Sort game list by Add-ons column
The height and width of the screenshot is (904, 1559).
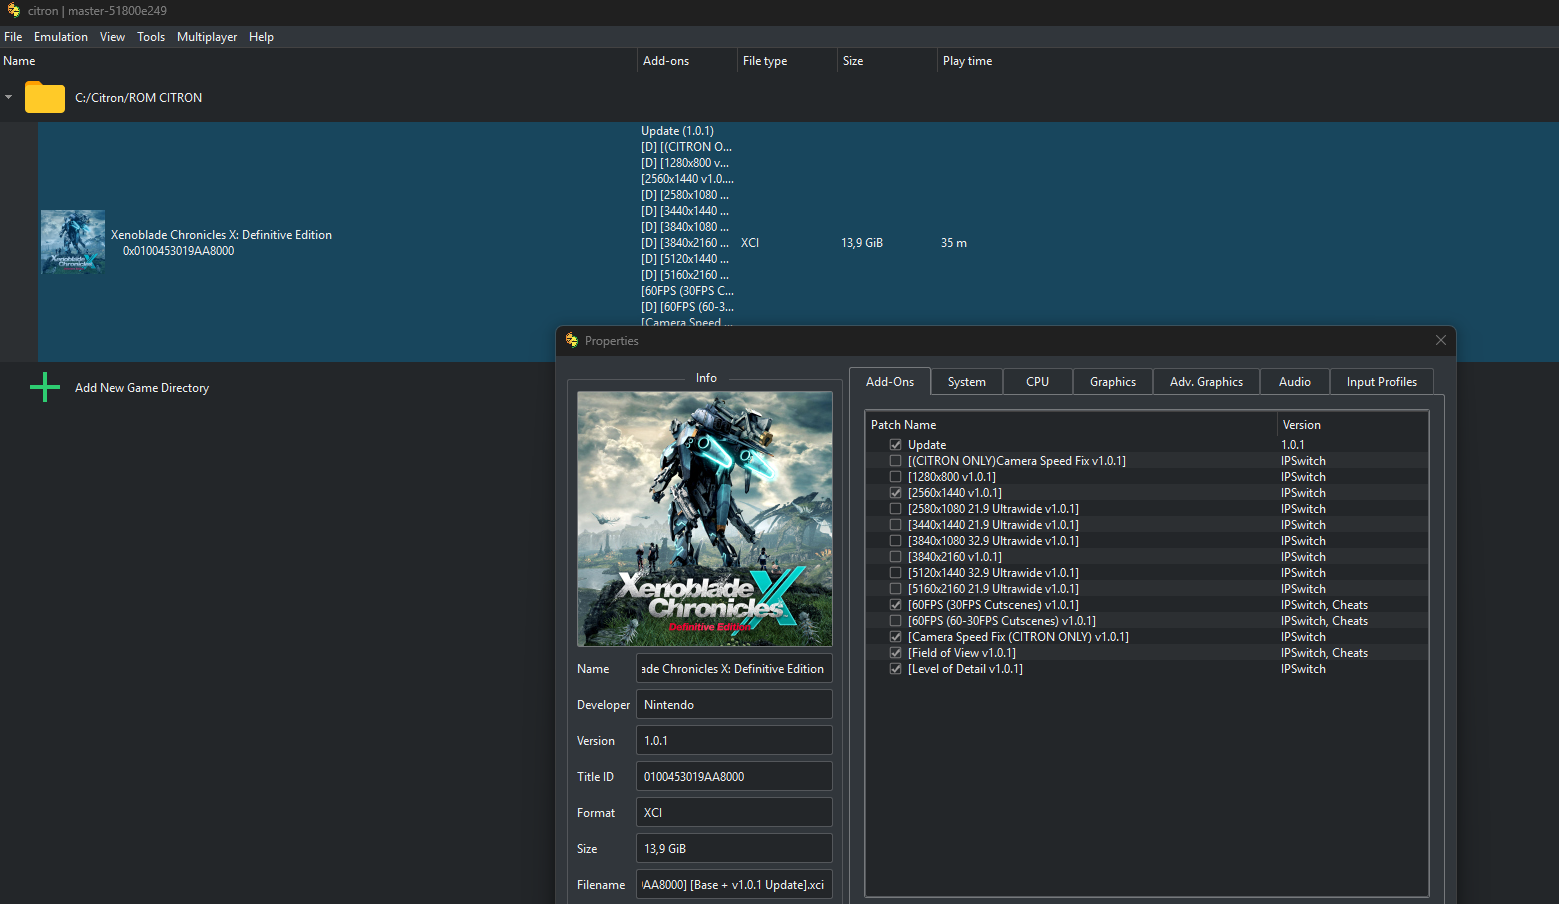click(687, 61)
